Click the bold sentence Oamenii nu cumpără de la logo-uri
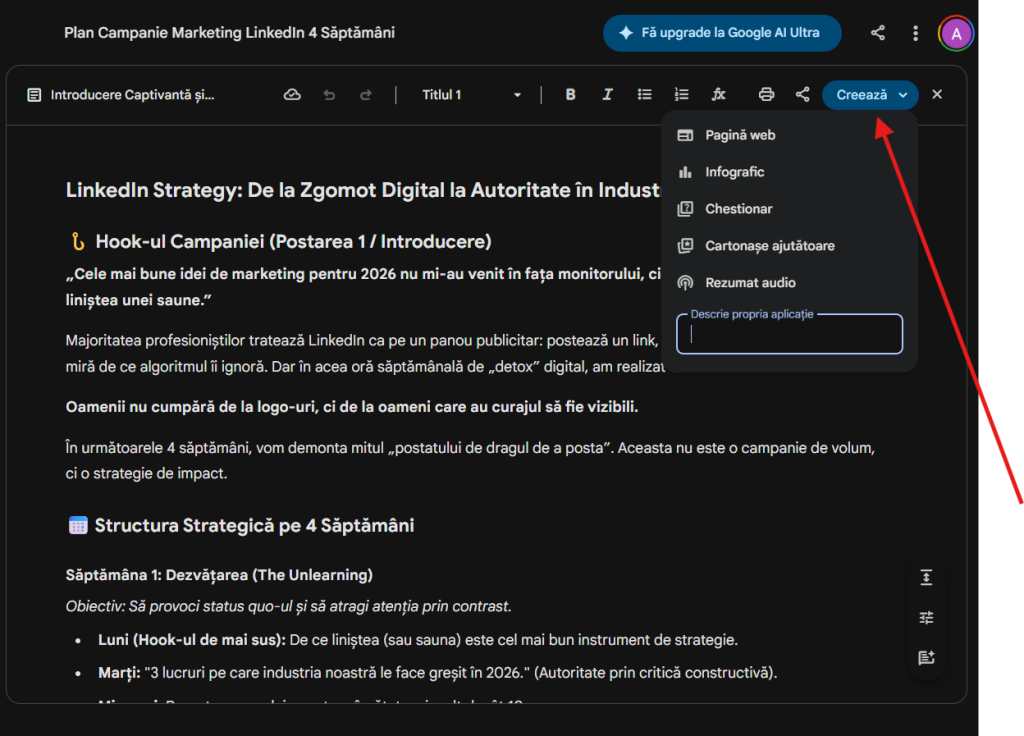 (352, 407)
